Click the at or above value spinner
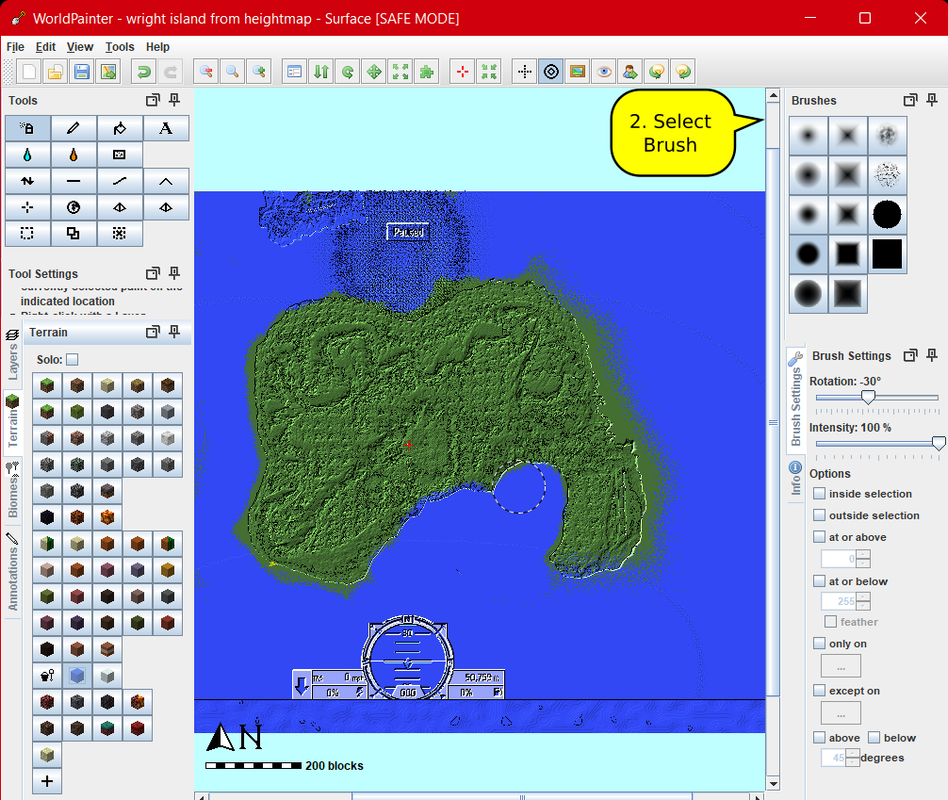 845,559
